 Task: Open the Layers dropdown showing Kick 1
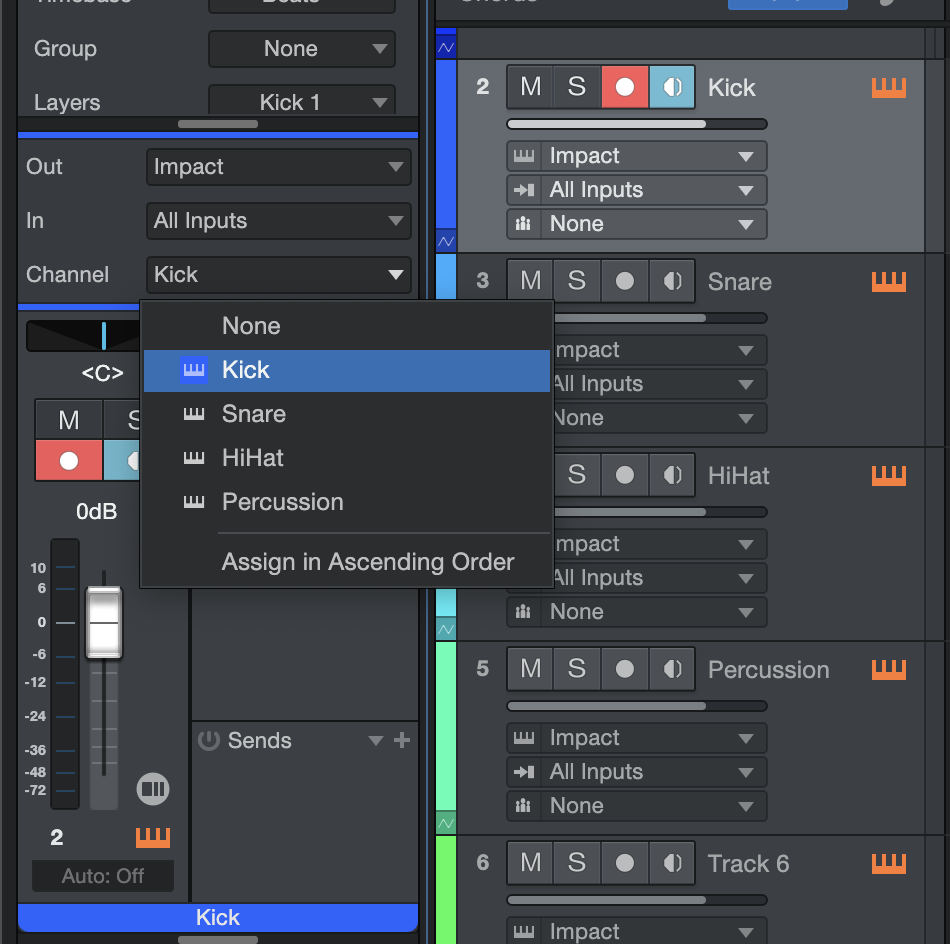tap(302, 101)
